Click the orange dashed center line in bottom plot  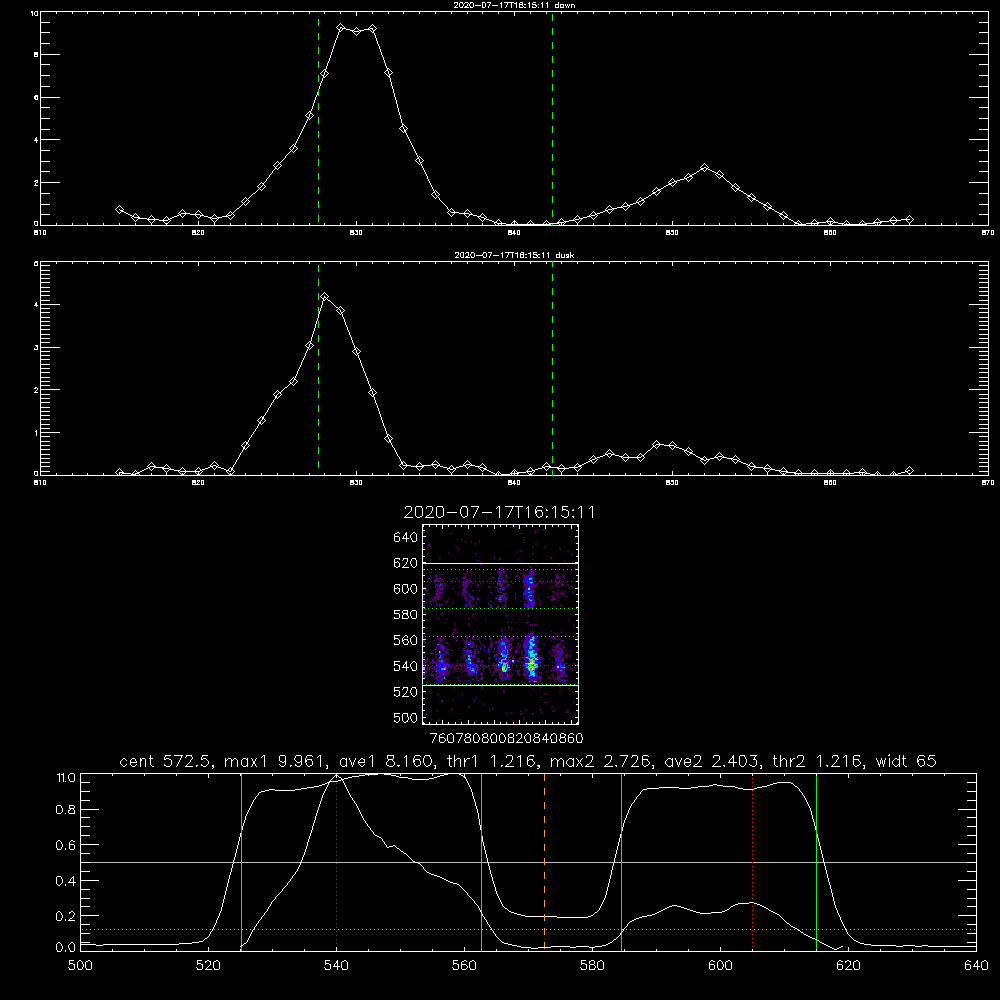click(x=544, y=861)
